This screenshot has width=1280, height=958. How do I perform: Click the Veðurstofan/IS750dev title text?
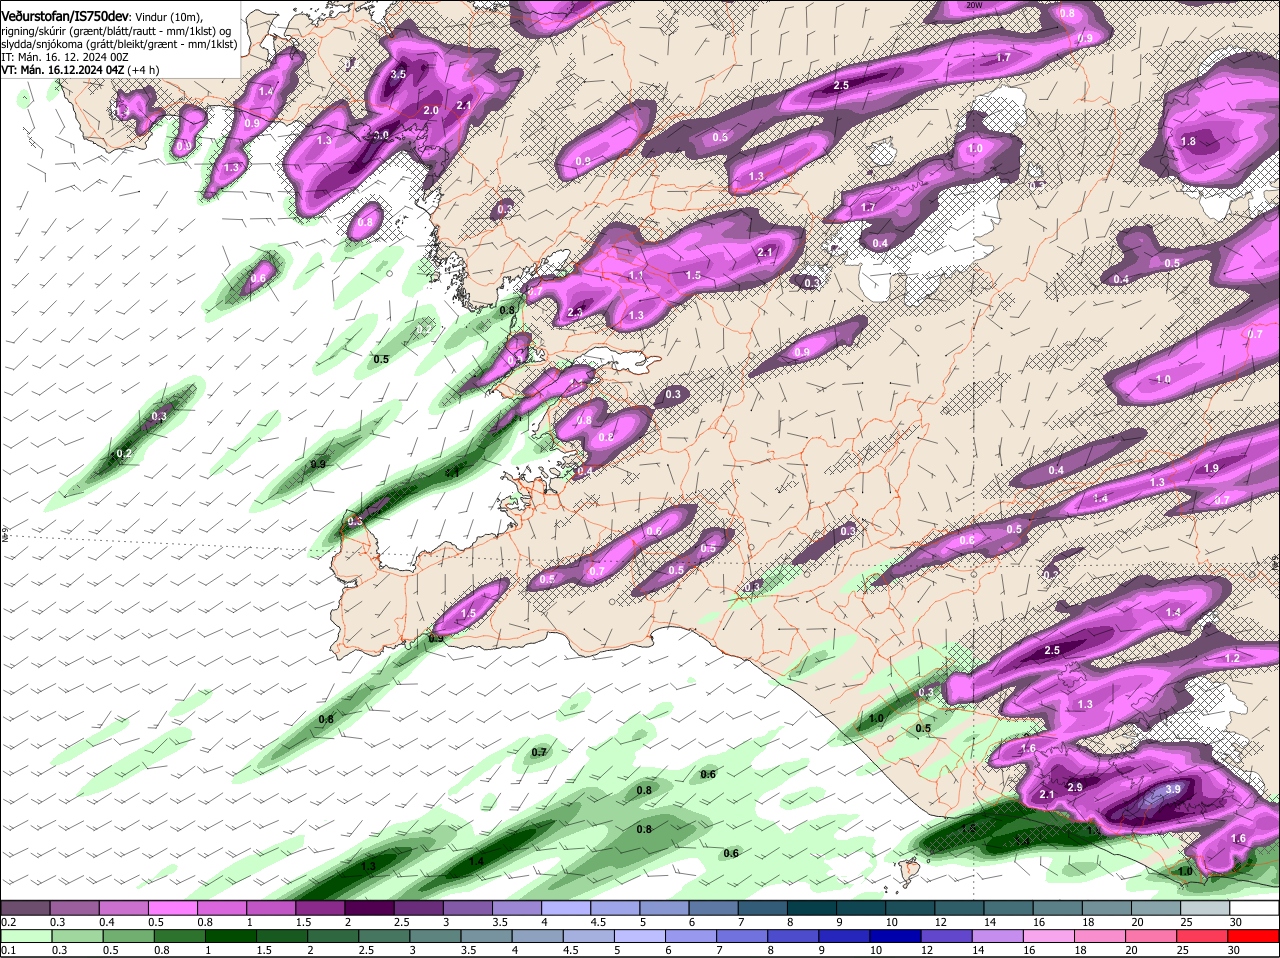65,16
